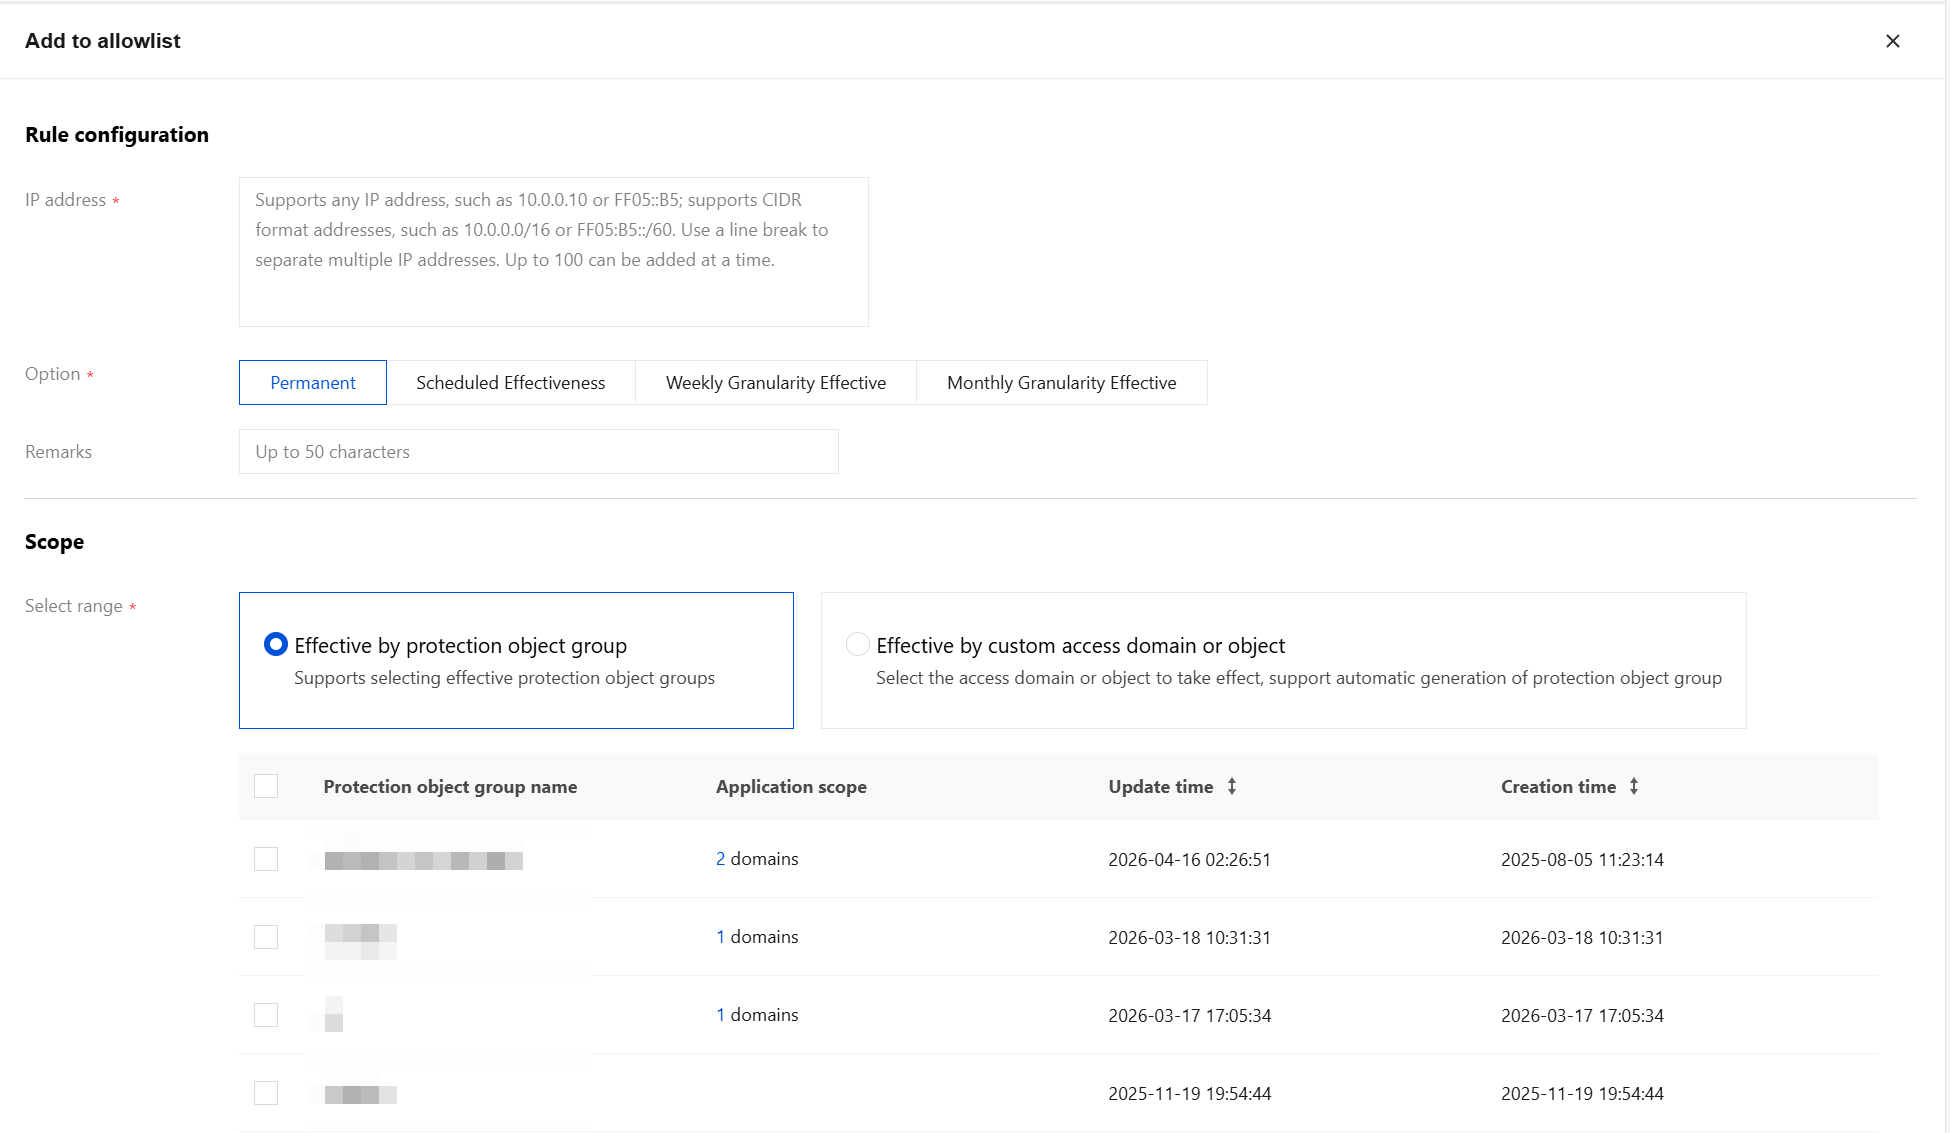The height and width of the screenshot is (1133, 1950).
Task: Select the Permanent option
Action: tap(312, 383)
